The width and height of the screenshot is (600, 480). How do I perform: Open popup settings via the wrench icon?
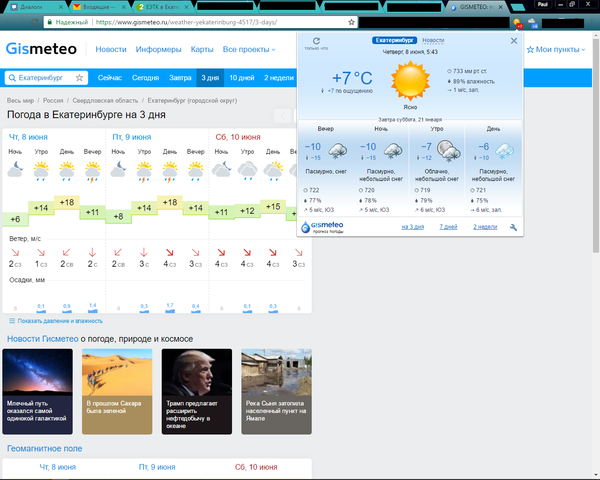point(514,227)
